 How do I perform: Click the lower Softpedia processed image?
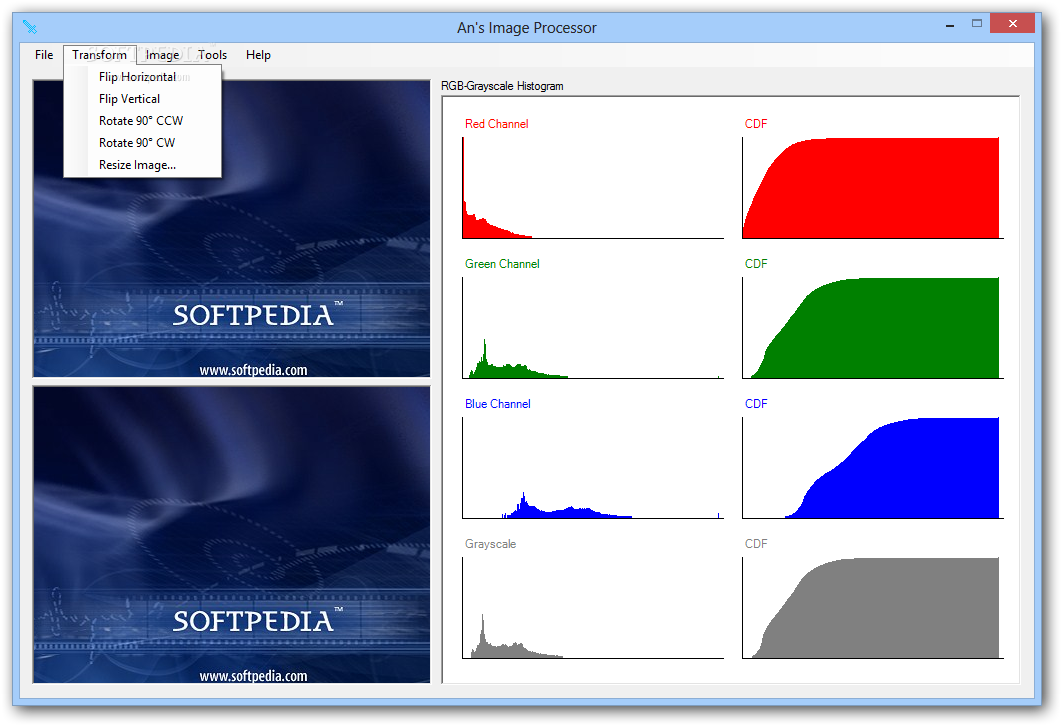(232, 535)
